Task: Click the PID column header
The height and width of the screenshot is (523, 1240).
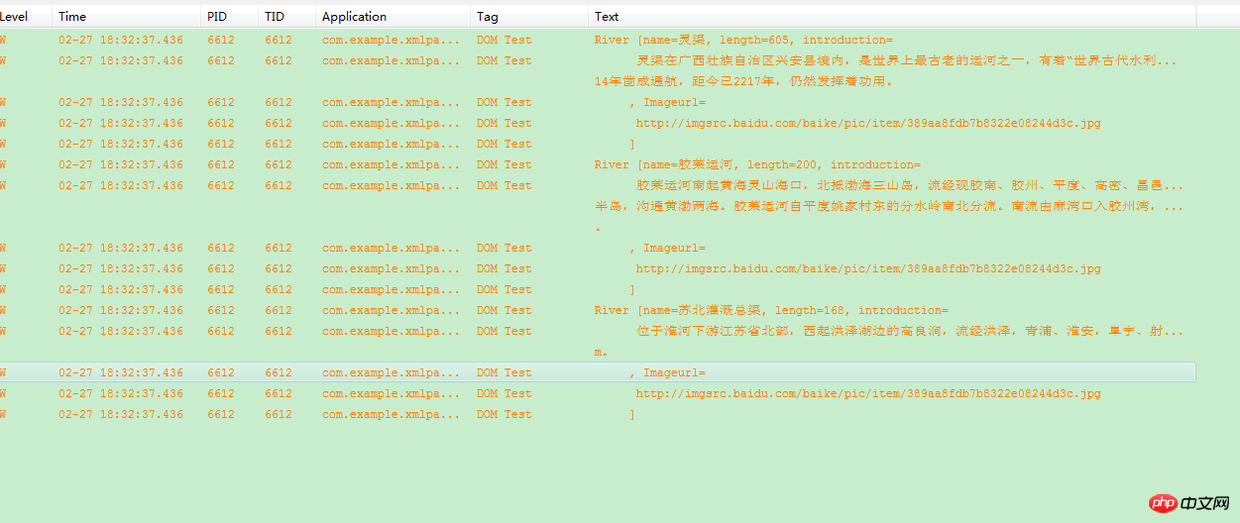Action: click(229, 16)
